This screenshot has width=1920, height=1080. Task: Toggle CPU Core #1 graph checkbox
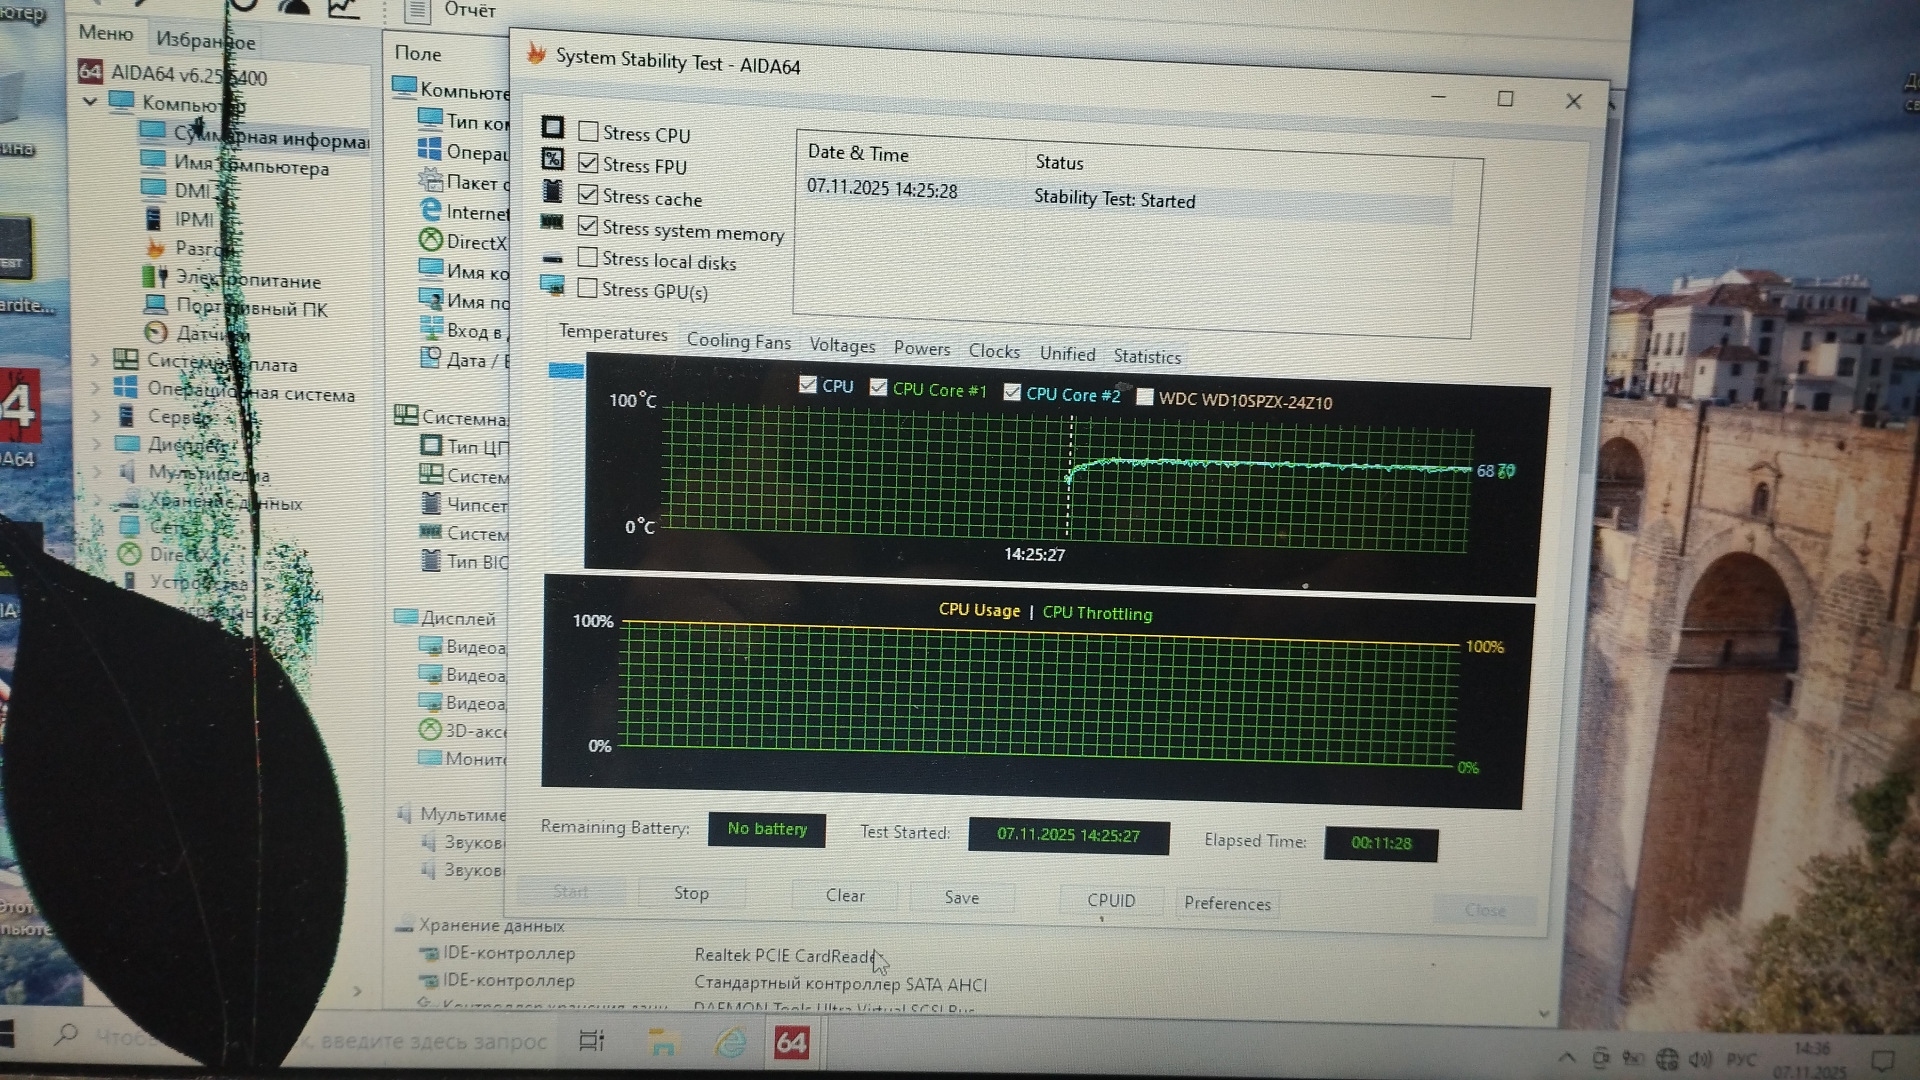[878, 388]
